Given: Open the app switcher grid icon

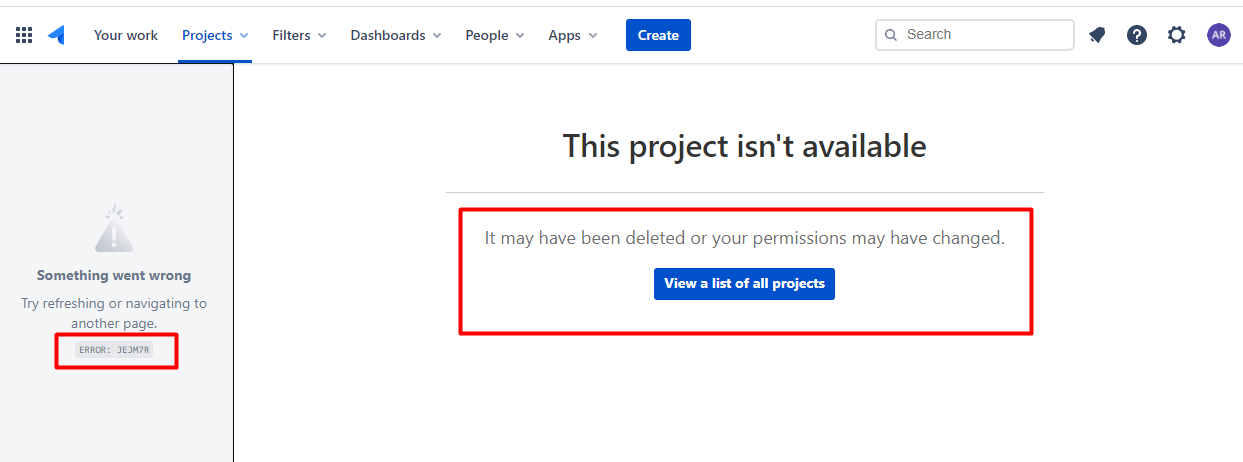Looking at the screenshot, I should pyautogui.click(x=24, y=35).
